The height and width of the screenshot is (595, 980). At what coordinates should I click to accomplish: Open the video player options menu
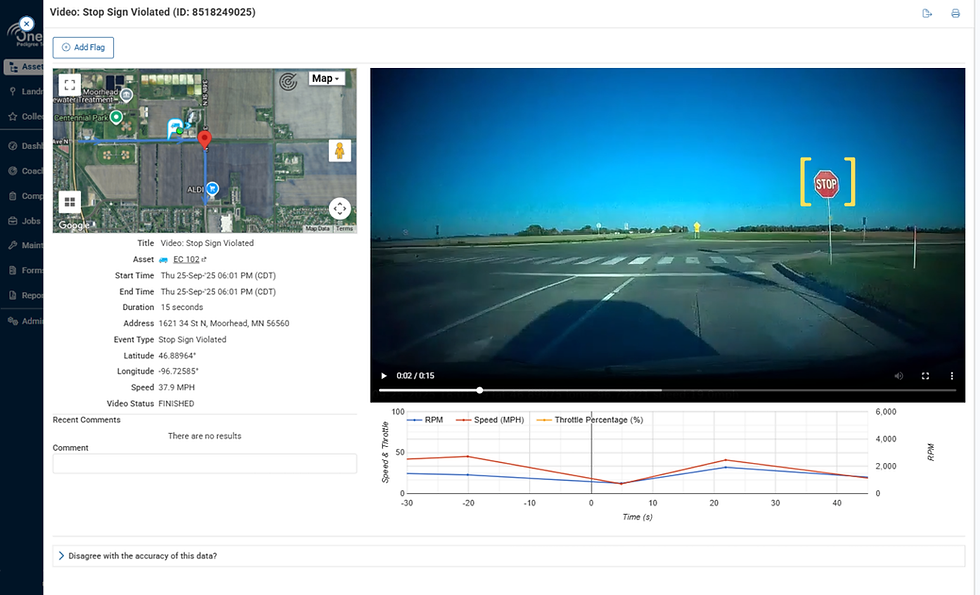951,375
